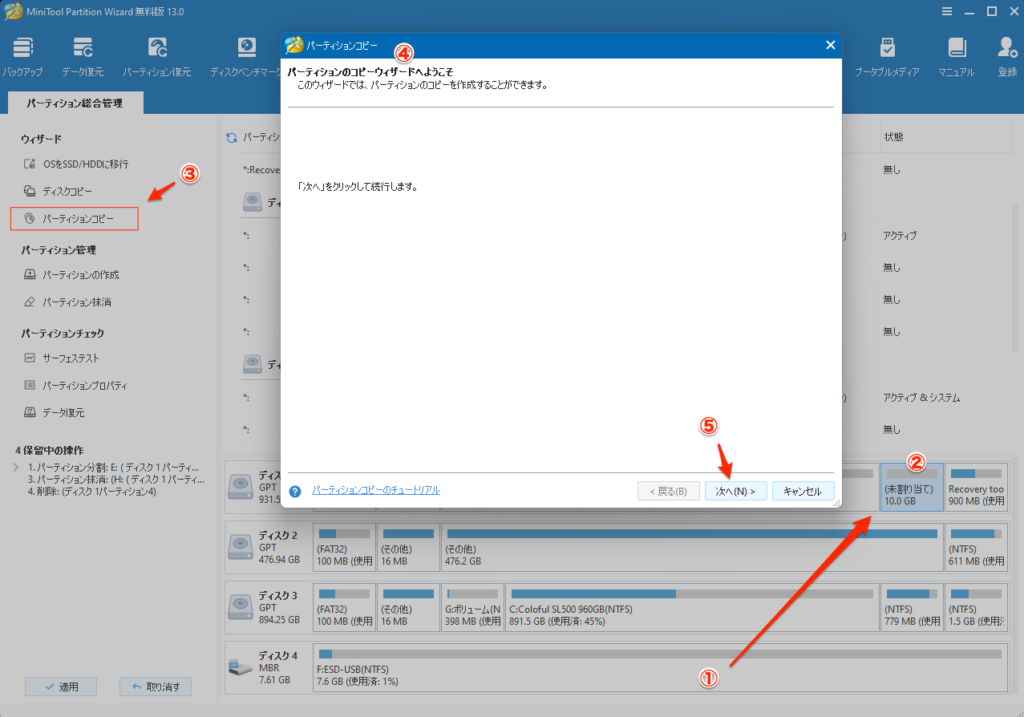The image size is (1024, 717).
Task: Run サーフェステスト from the sidebar
Action: (69, 358)
